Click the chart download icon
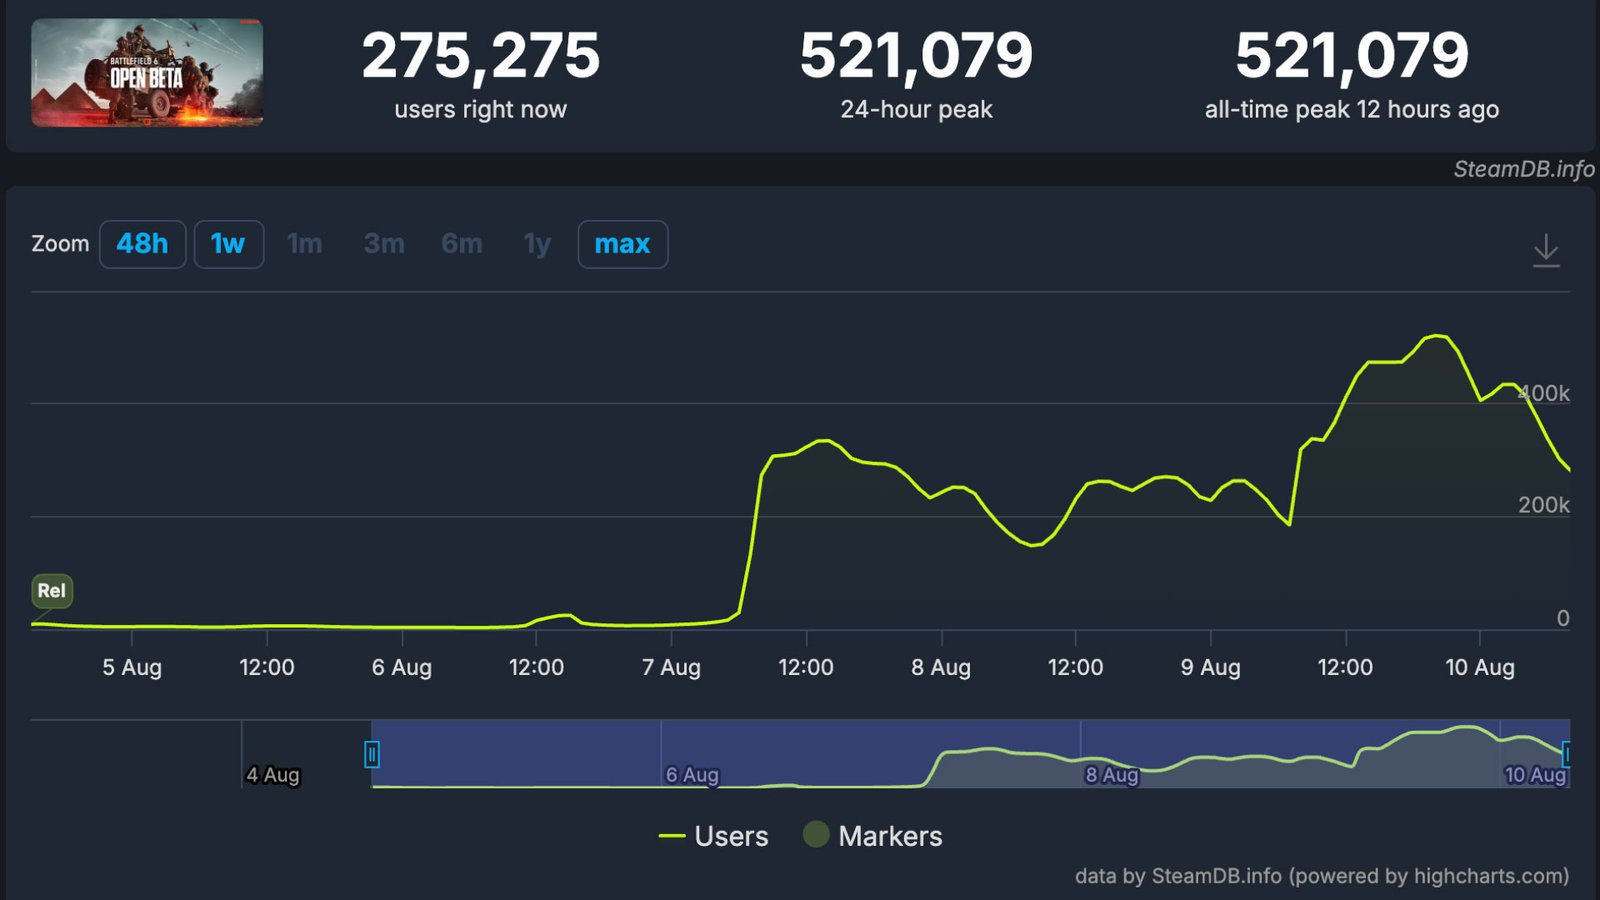Image resolution: width=1600 pixels, height=900 pixels. pos(1546,250)
